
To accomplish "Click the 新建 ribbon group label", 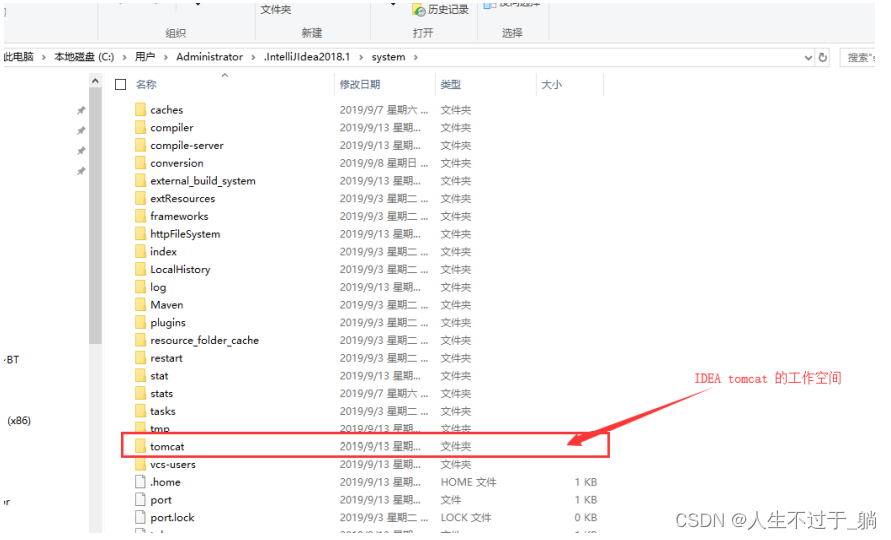I will point(311,33).
